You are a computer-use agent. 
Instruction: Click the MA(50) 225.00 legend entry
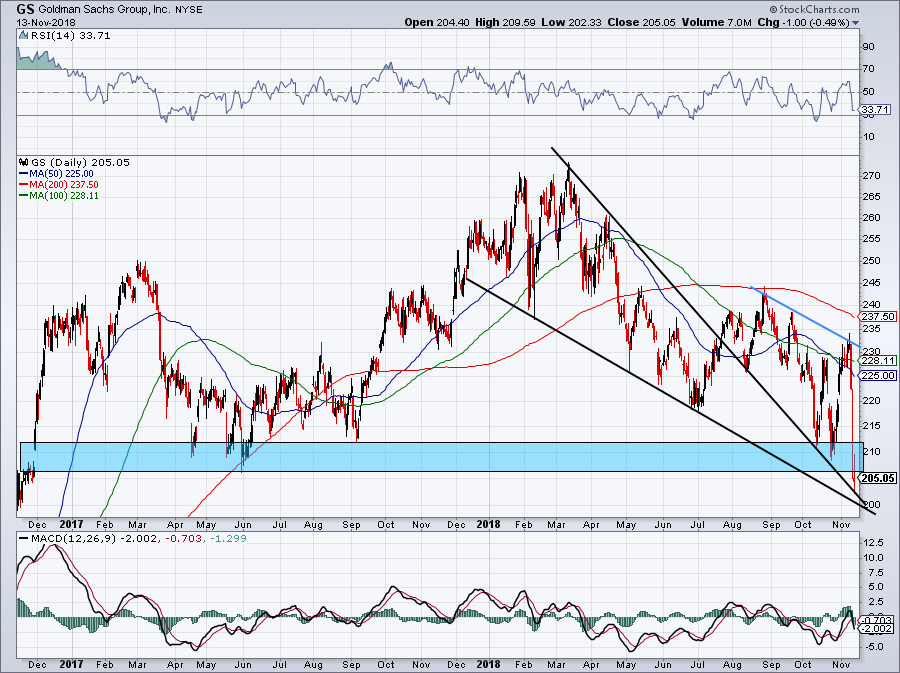tap(56, 174)
